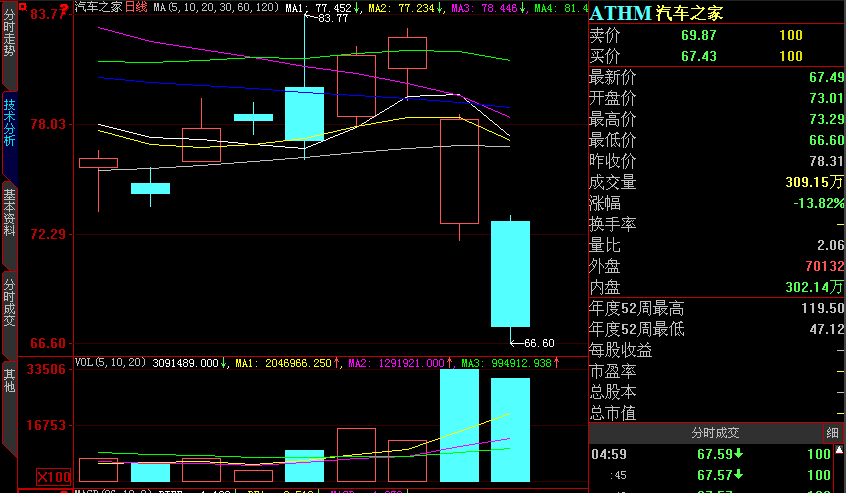Click the yellow MA2: 77.234 readout
The width and height of the screenshot is (846, 493).
tap(401, 8)
